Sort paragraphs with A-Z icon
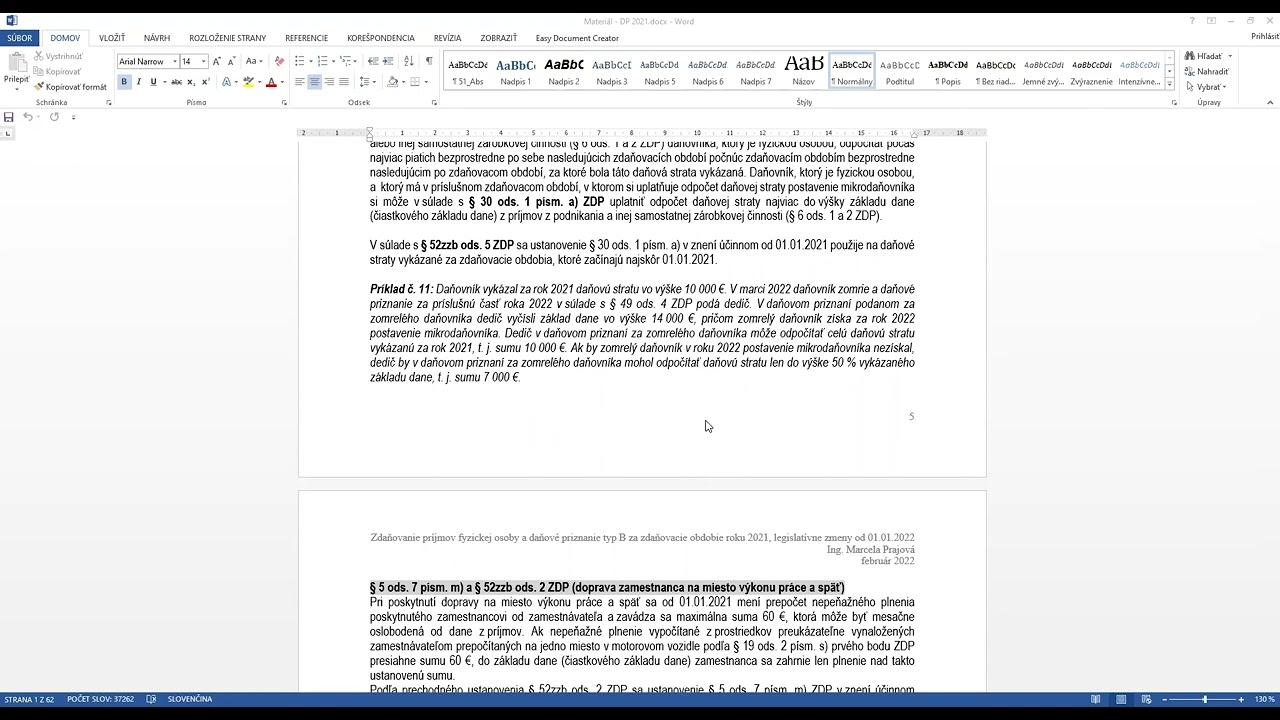The height and width of the screenshot is (720, 1280). click(409, 61)
